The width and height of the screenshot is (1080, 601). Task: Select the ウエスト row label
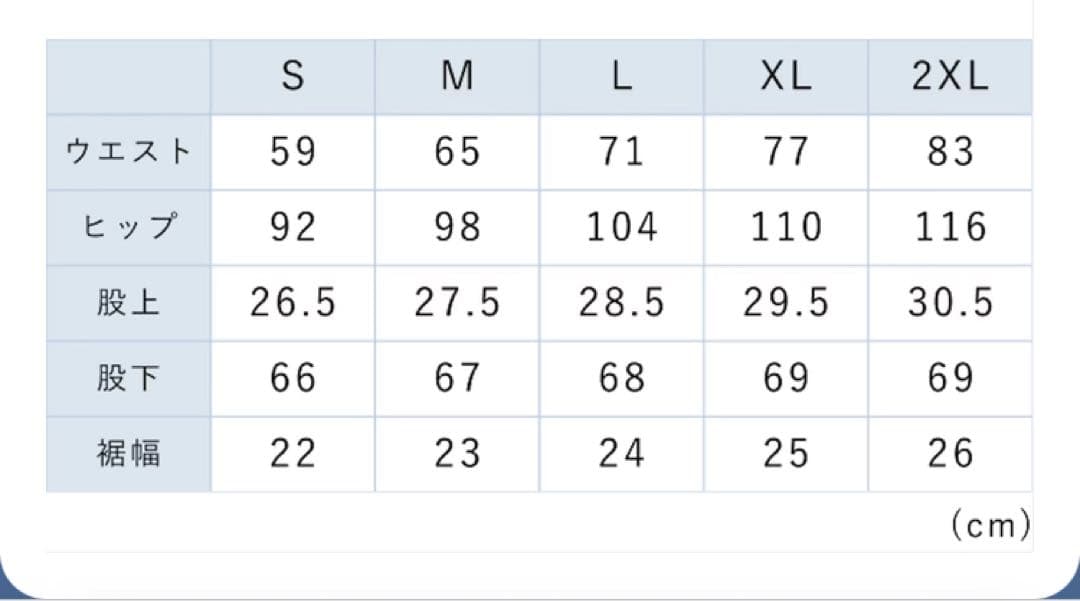pos(128,152)
